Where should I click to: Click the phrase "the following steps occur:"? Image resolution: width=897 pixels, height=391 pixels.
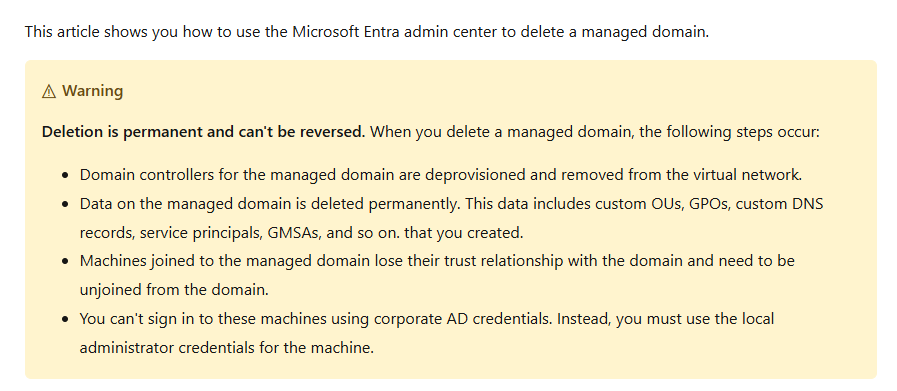(729, 132)
